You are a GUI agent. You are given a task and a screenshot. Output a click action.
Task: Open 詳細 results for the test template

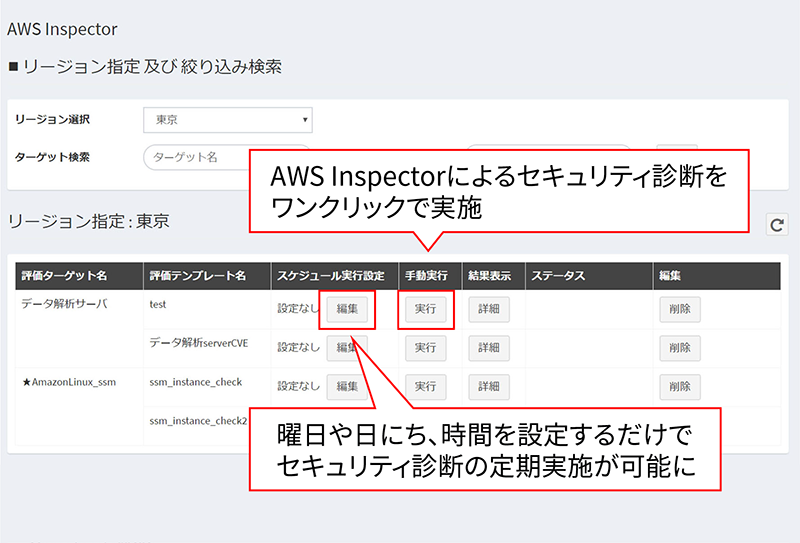click(489, 309)
